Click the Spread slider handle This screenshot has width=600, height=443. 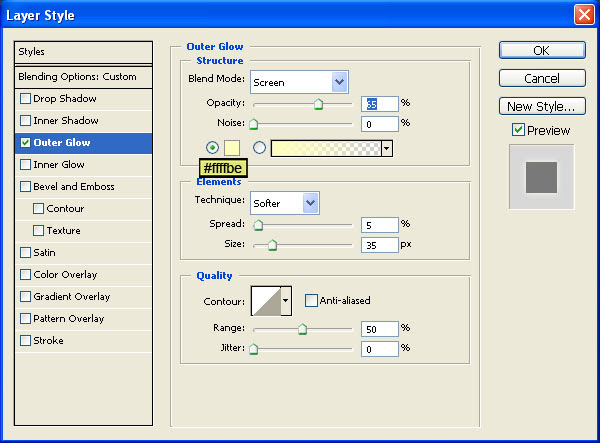click(x=258, y=225)
